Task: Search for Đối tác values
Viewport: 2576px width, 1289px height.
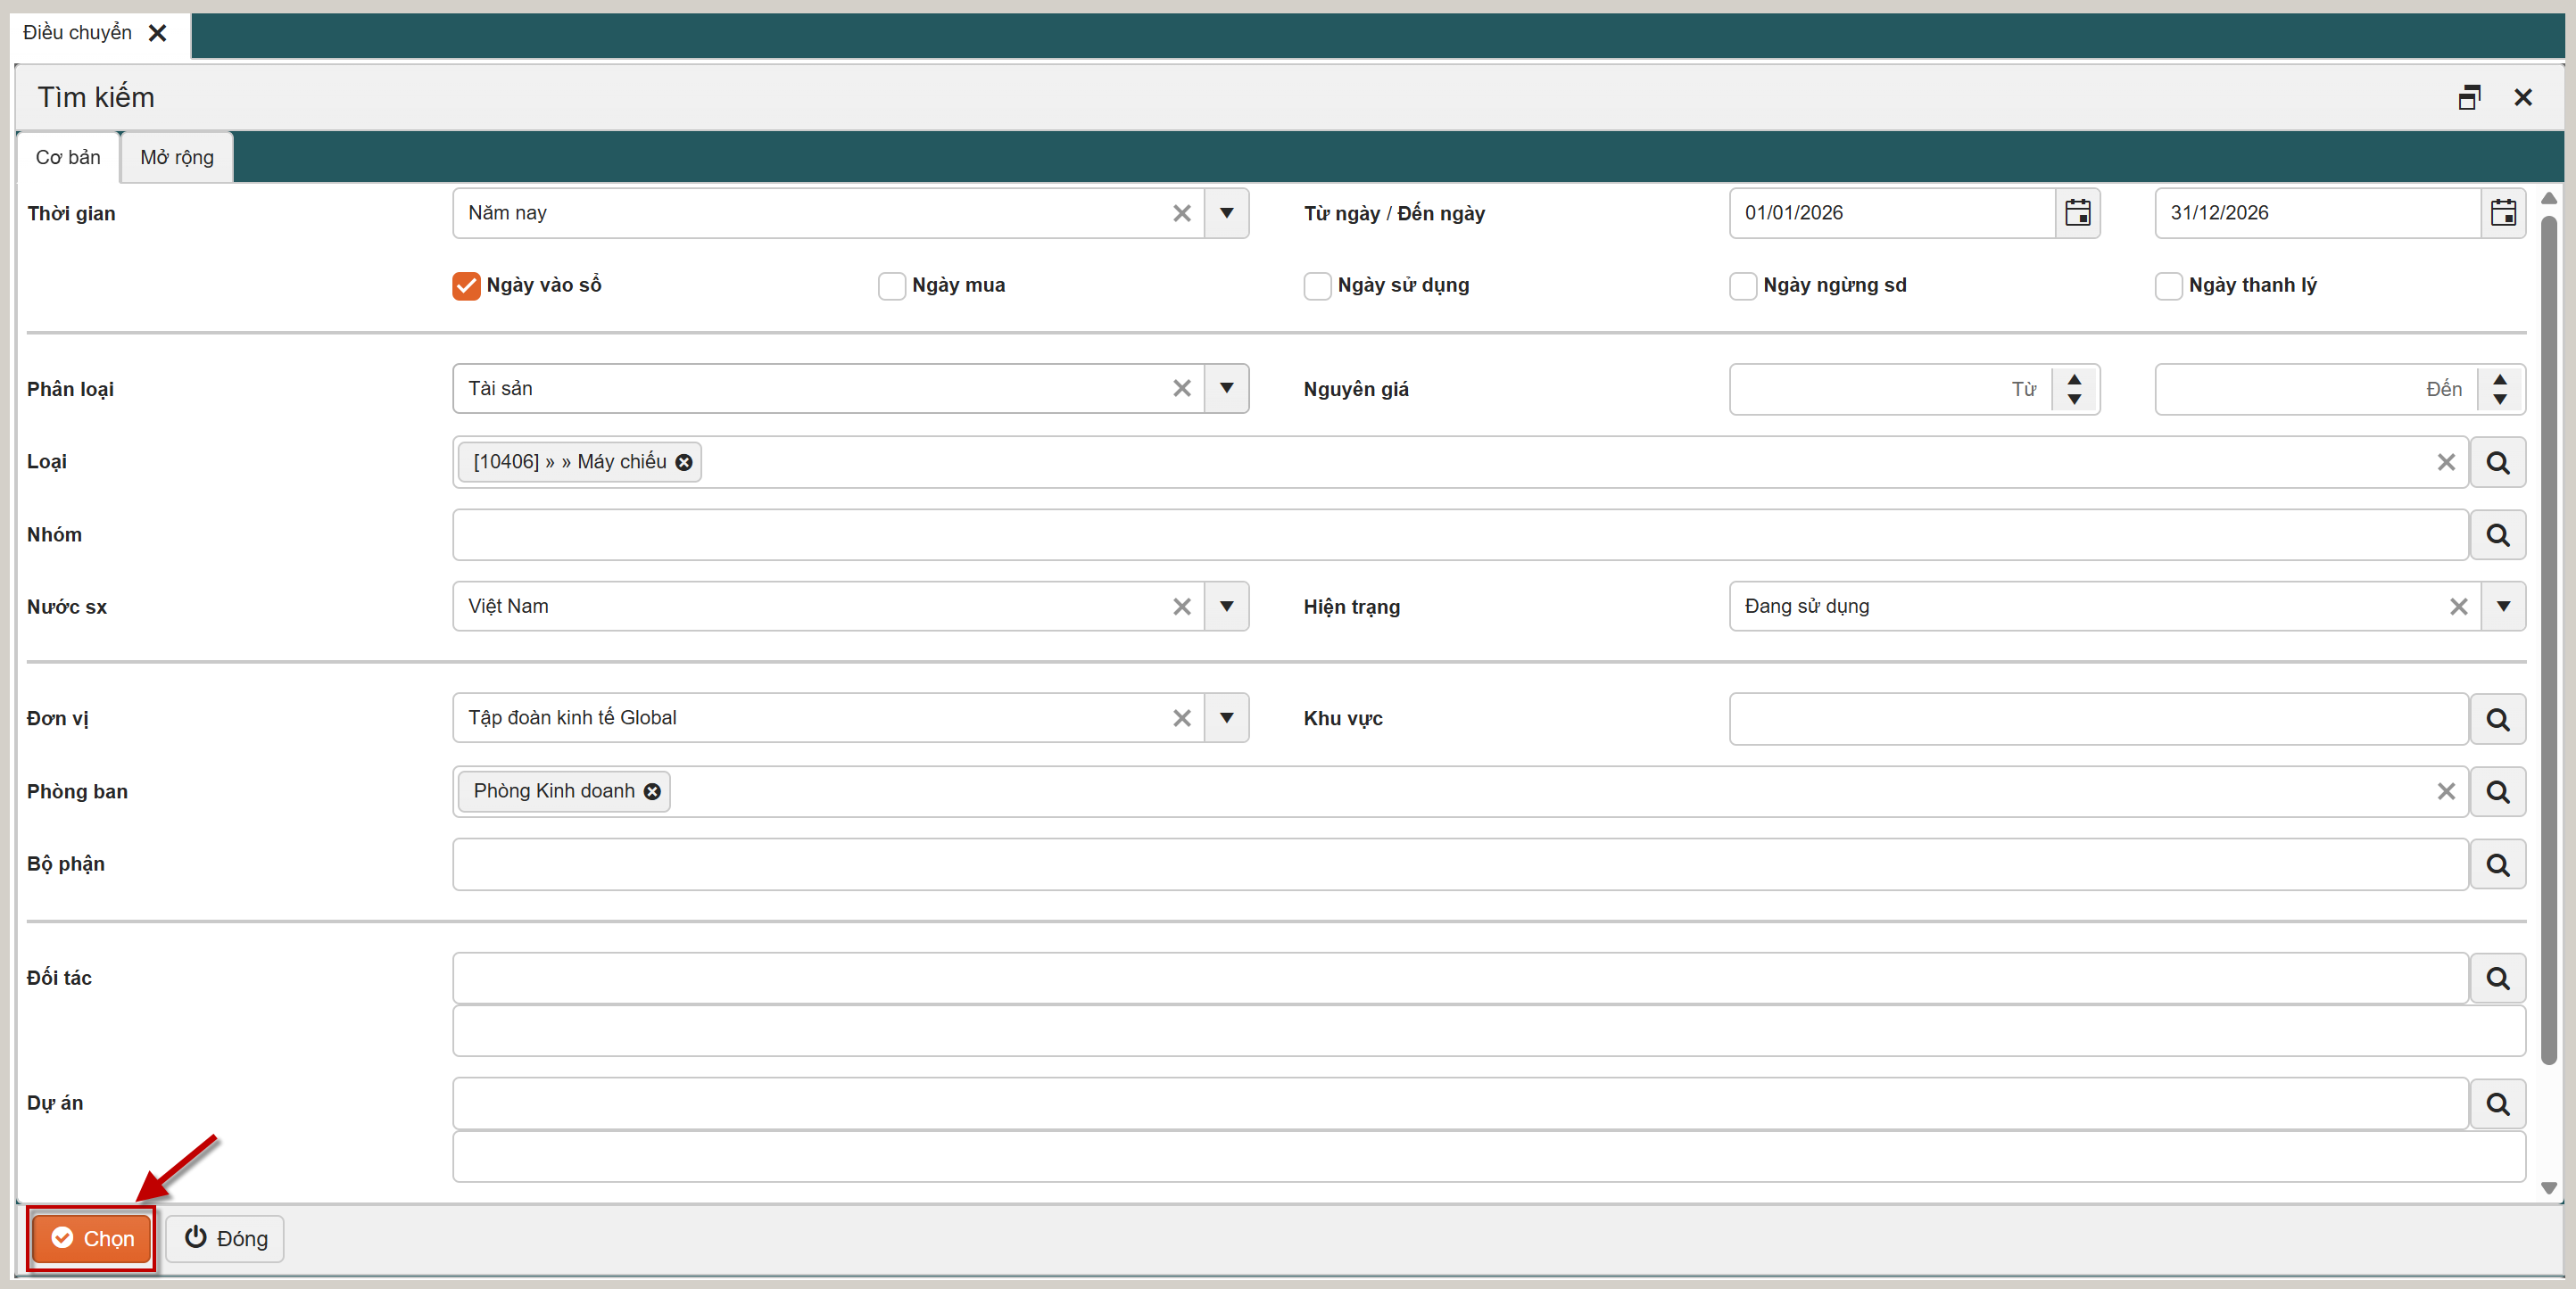Action: coord(2498,978)
